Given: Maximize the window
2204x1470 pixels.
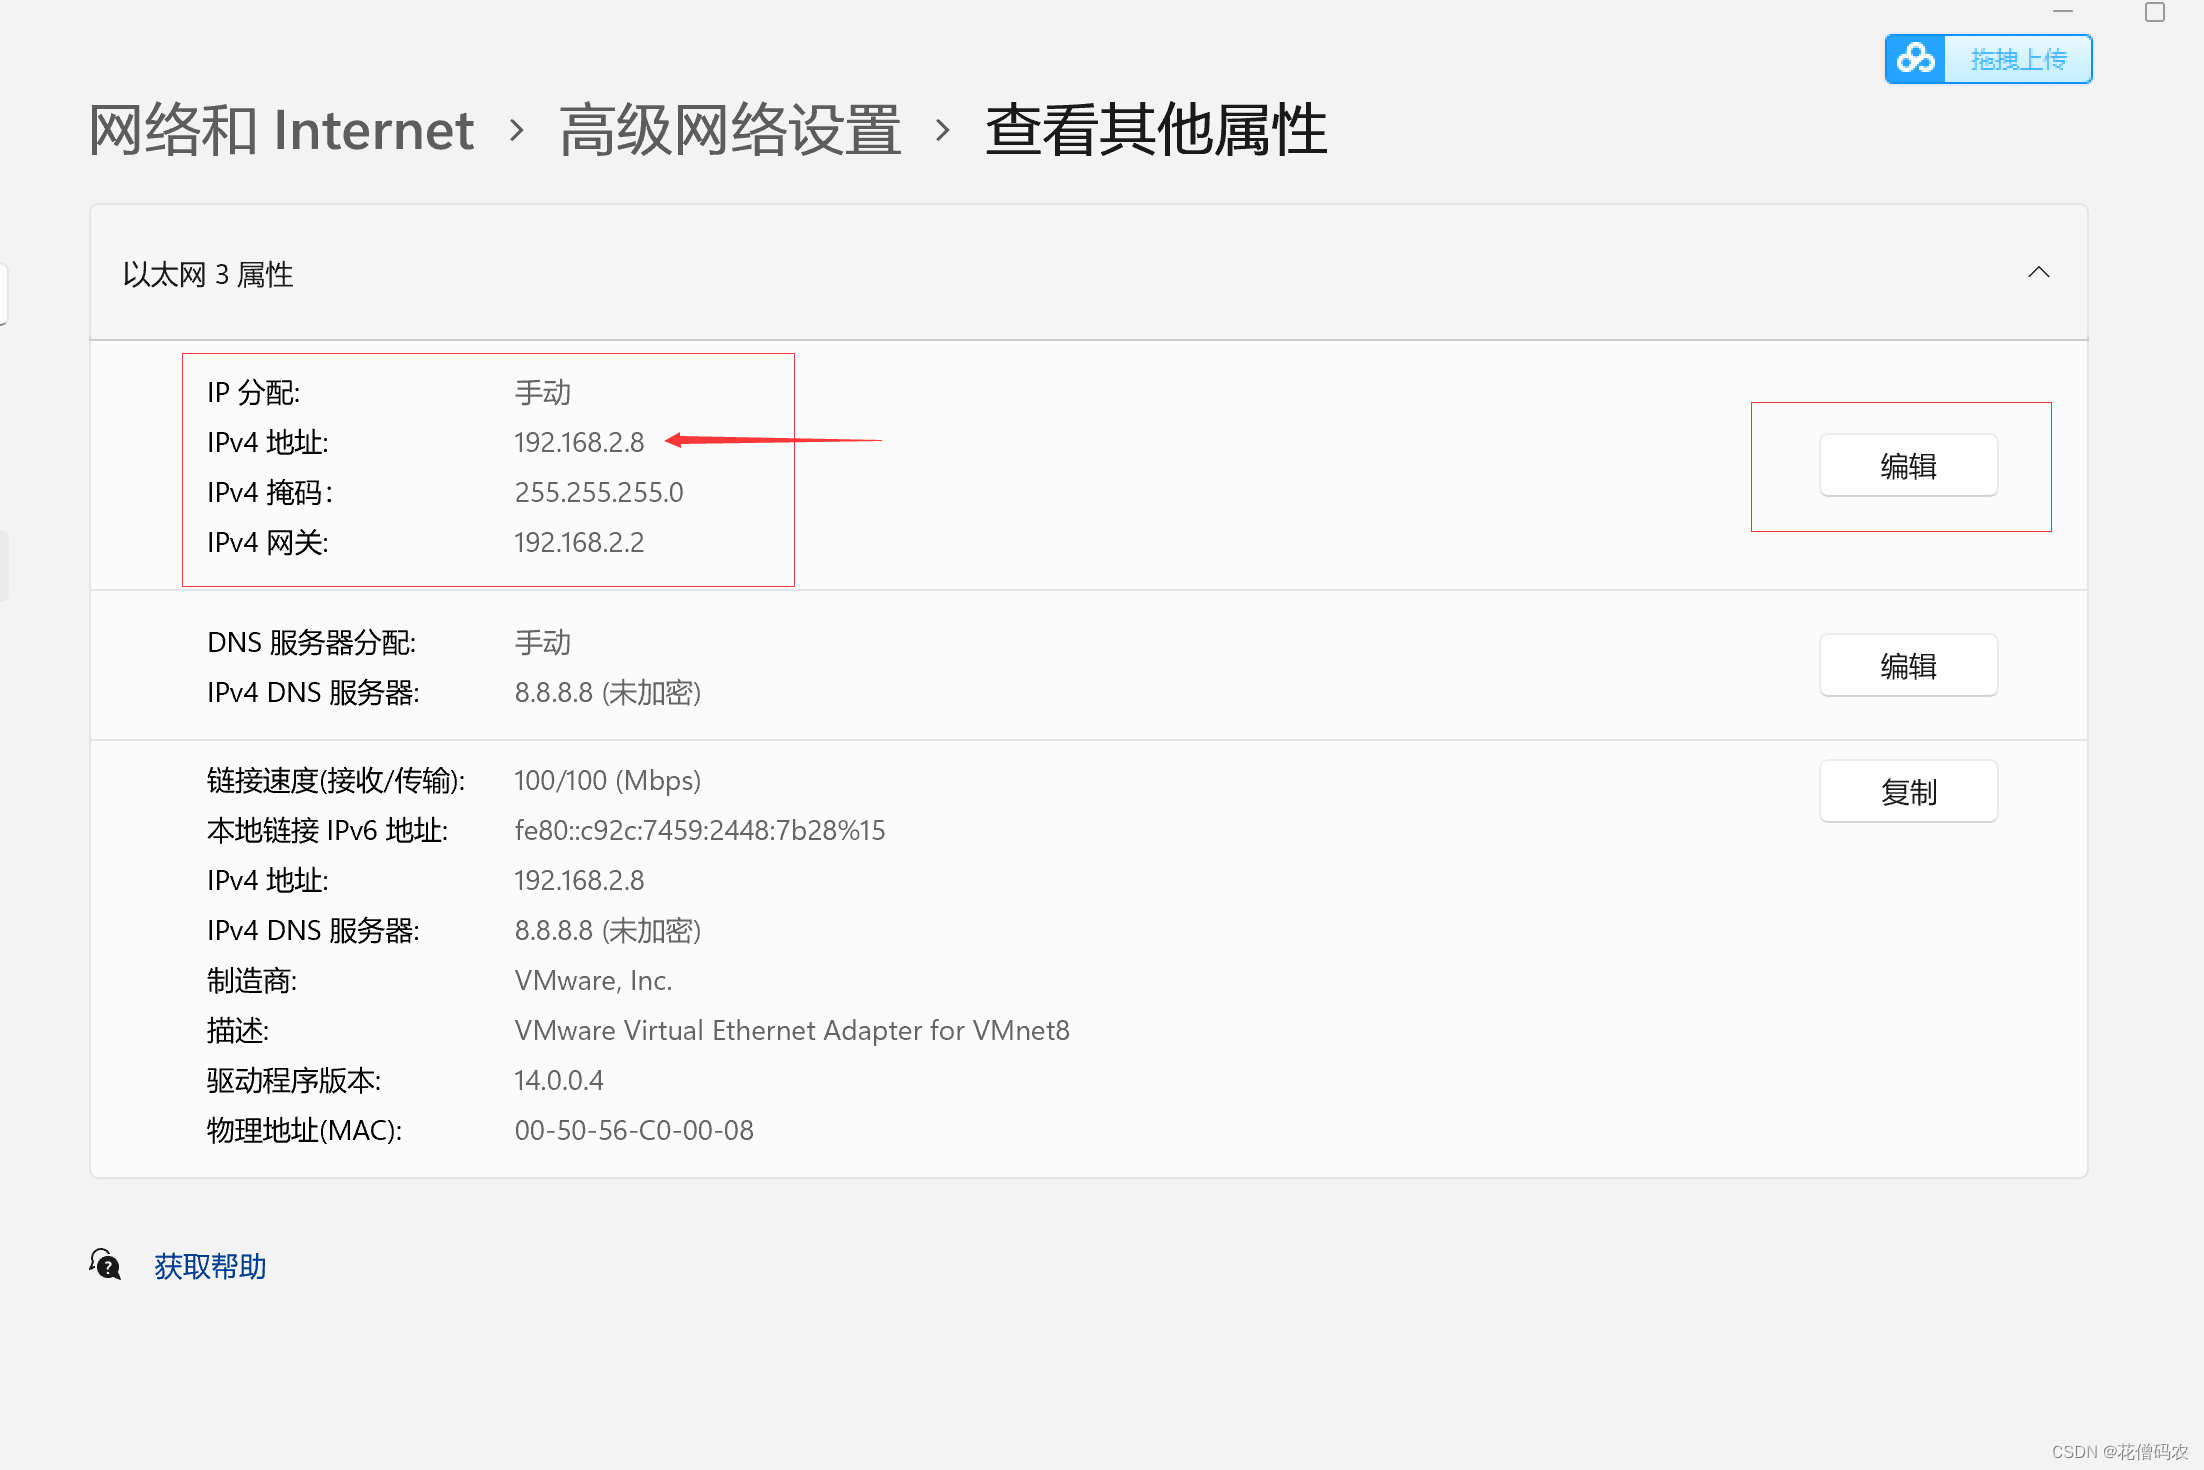Looking at the screenshot, I should coord(2155,12).
